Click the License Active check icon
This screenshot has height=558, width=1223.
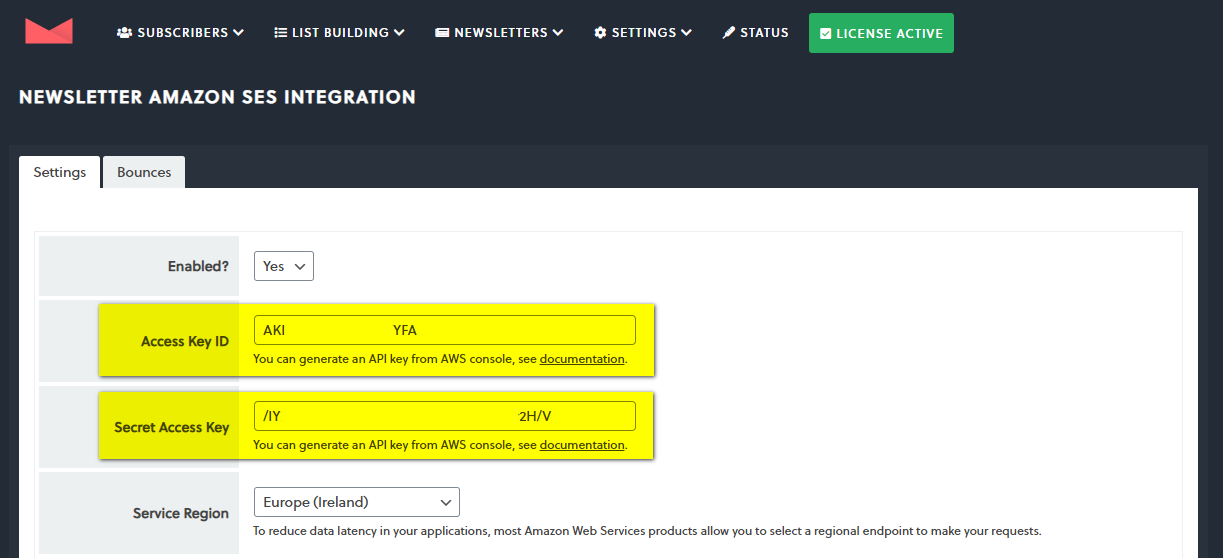click(x=825, y=33)
